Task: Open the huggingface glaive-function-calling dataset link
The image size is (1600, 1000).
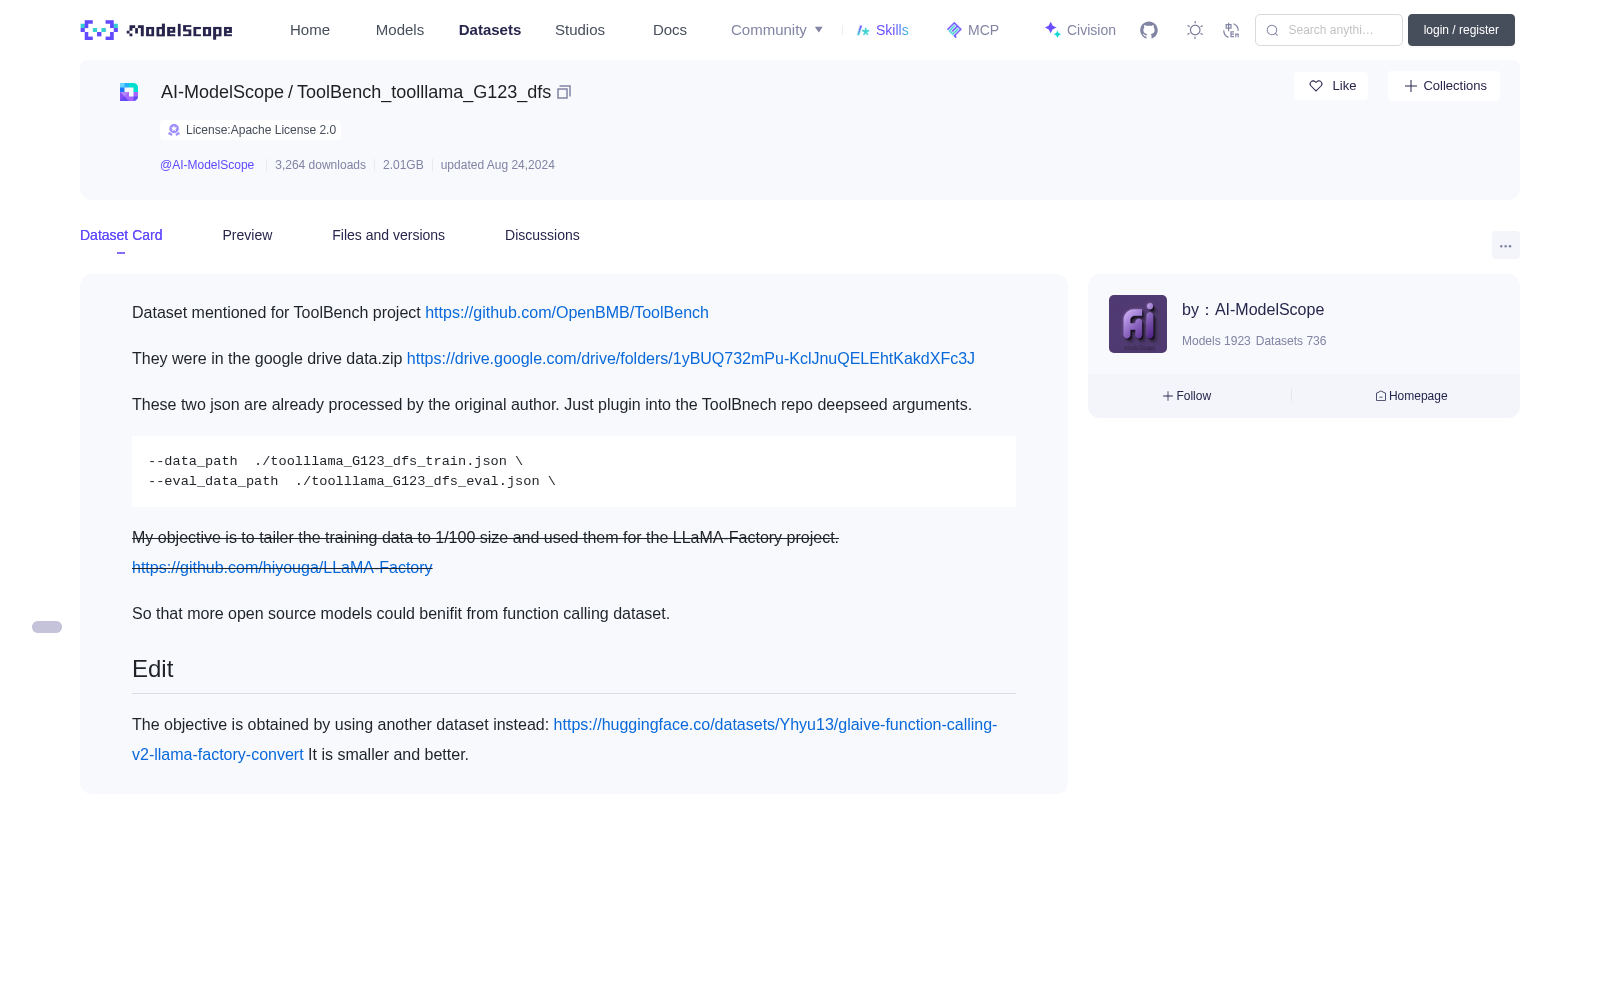Action: pyautogui.click(x=775, y=725)
